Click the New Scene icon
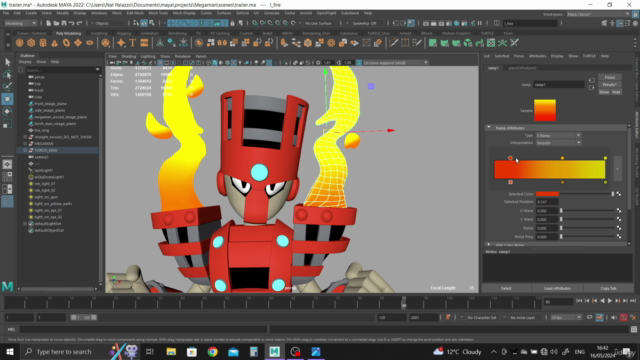Screen dimensions: 640x360 click(48, 23)
